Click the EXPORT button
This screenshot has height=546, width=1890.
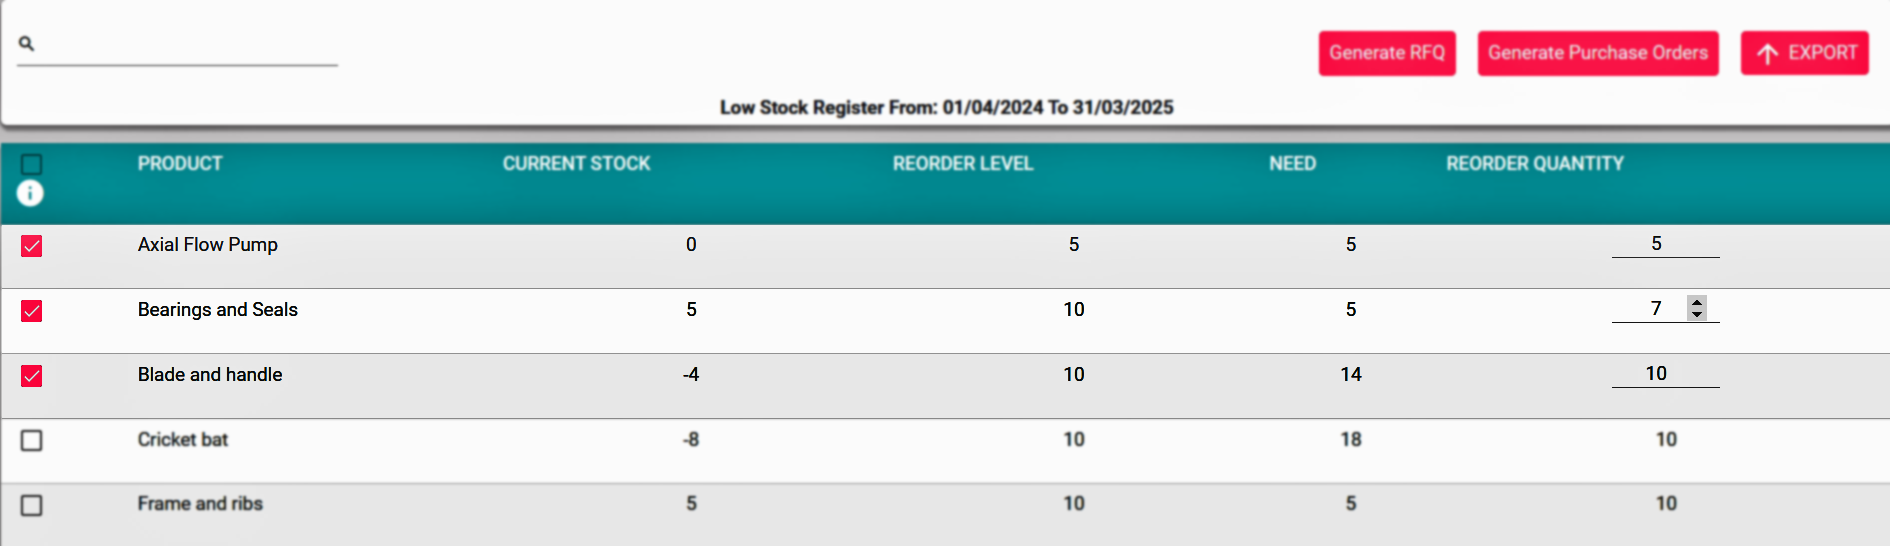click(1805, 53)
